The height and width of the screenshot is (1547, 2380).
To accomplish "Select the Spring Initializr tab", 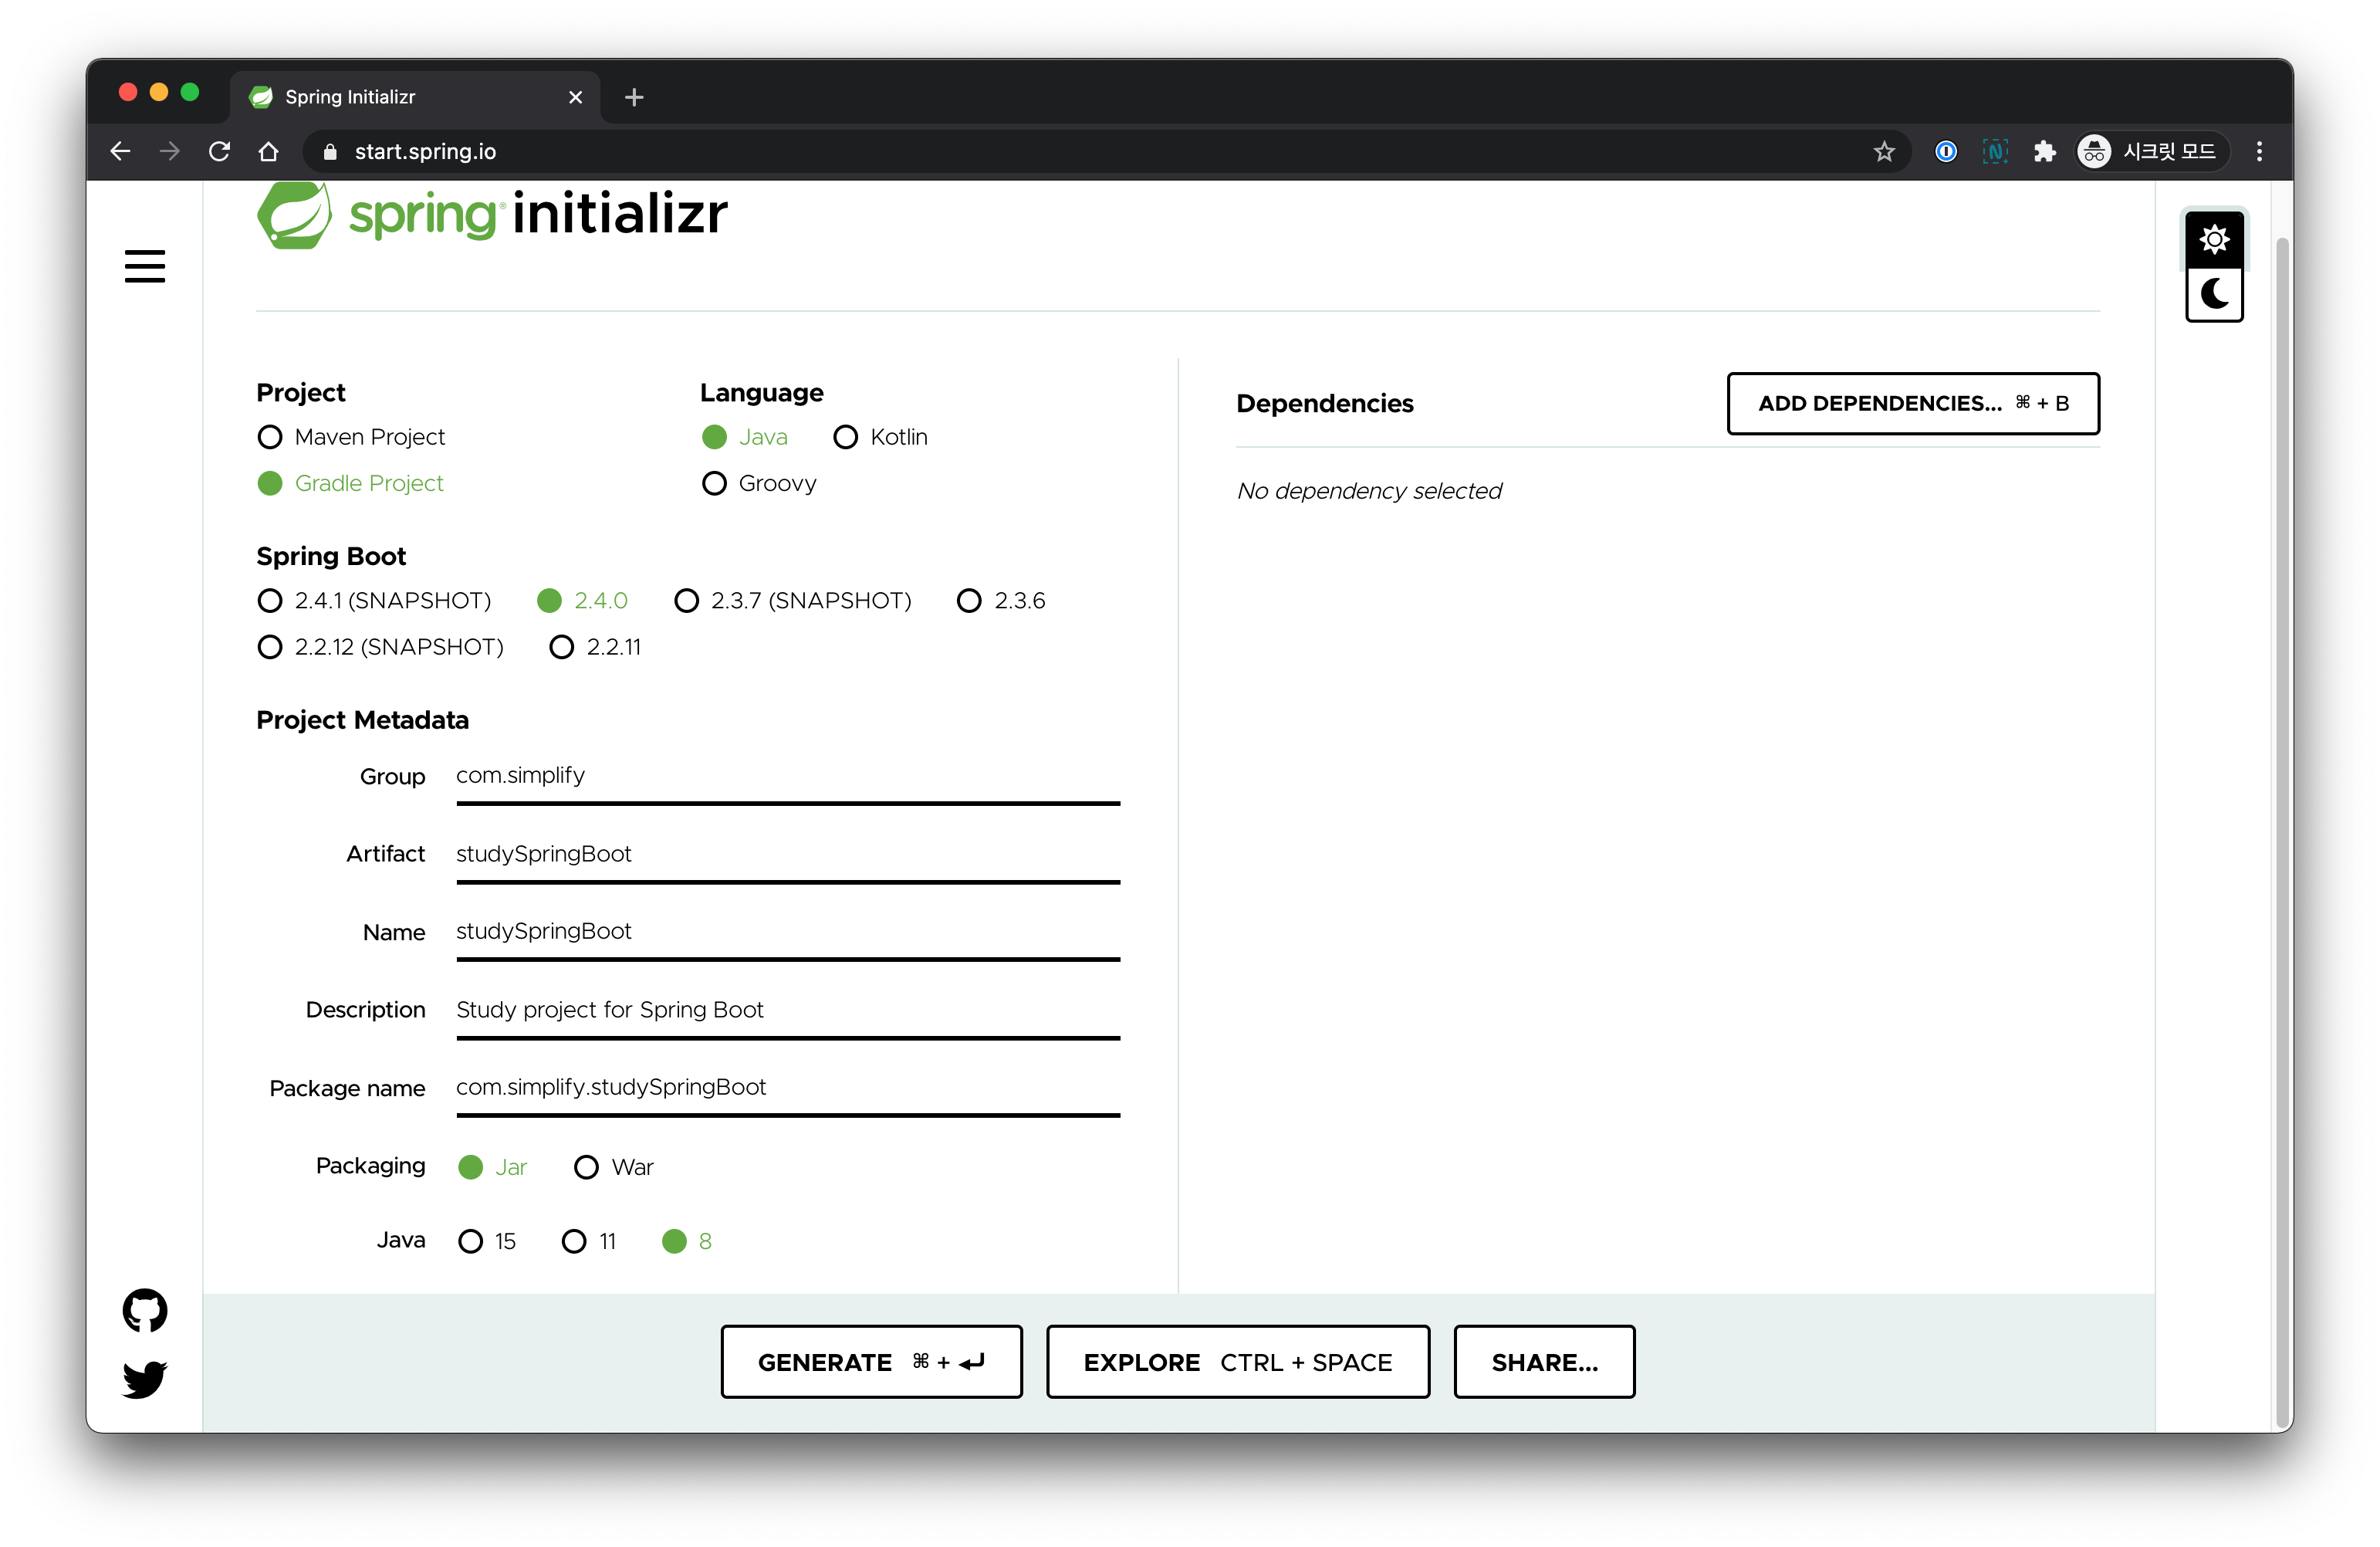I will pos(400,97).
